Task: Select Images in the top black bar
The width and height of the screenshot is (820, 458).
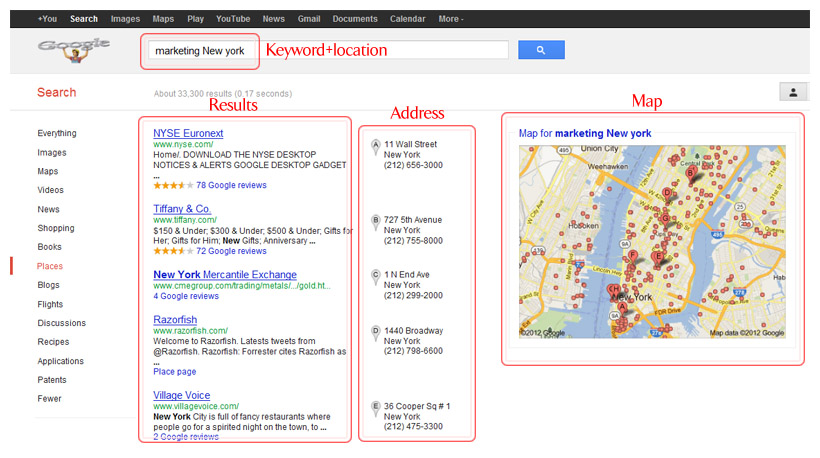Action: (125, 19)
